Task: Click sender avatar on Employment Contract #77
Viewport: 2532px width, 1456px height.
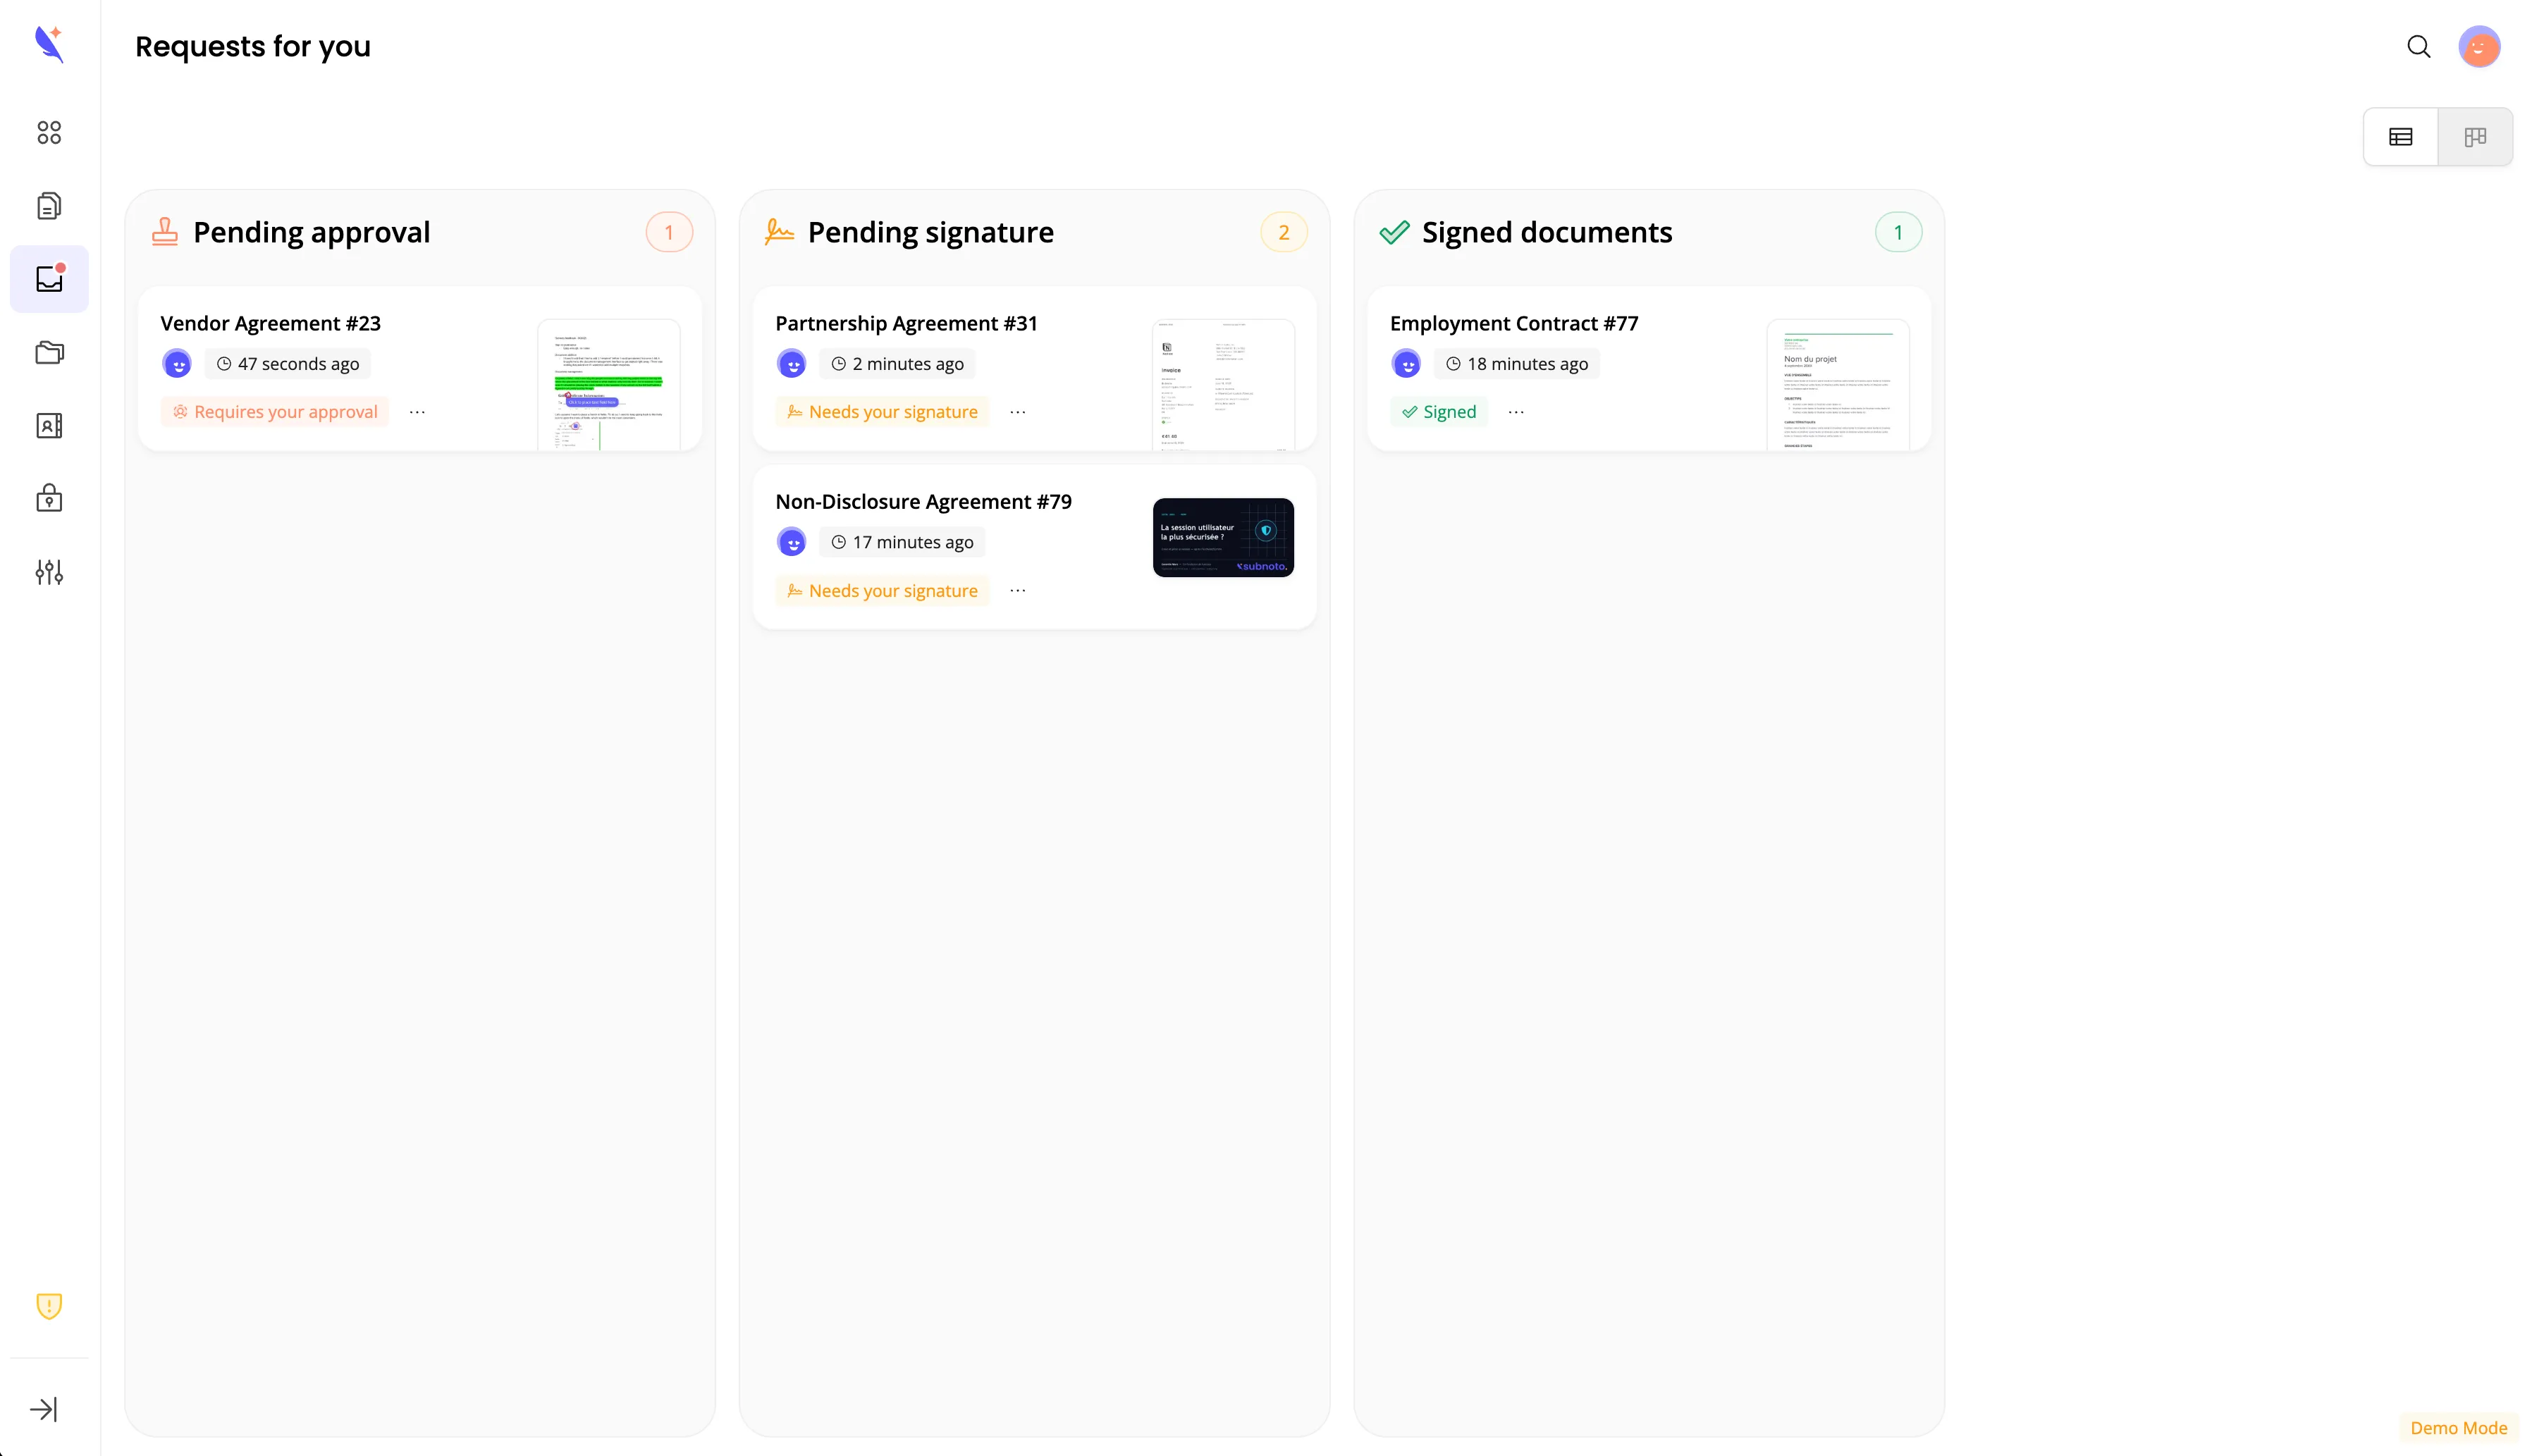Action: pyautogui.click(x=1406, y=363)
